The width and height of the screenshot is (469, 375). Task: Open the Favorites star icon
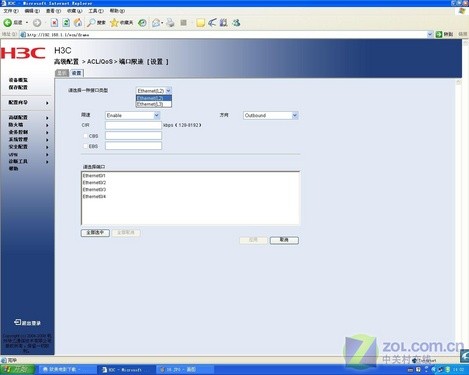click(x=114, y=23)
